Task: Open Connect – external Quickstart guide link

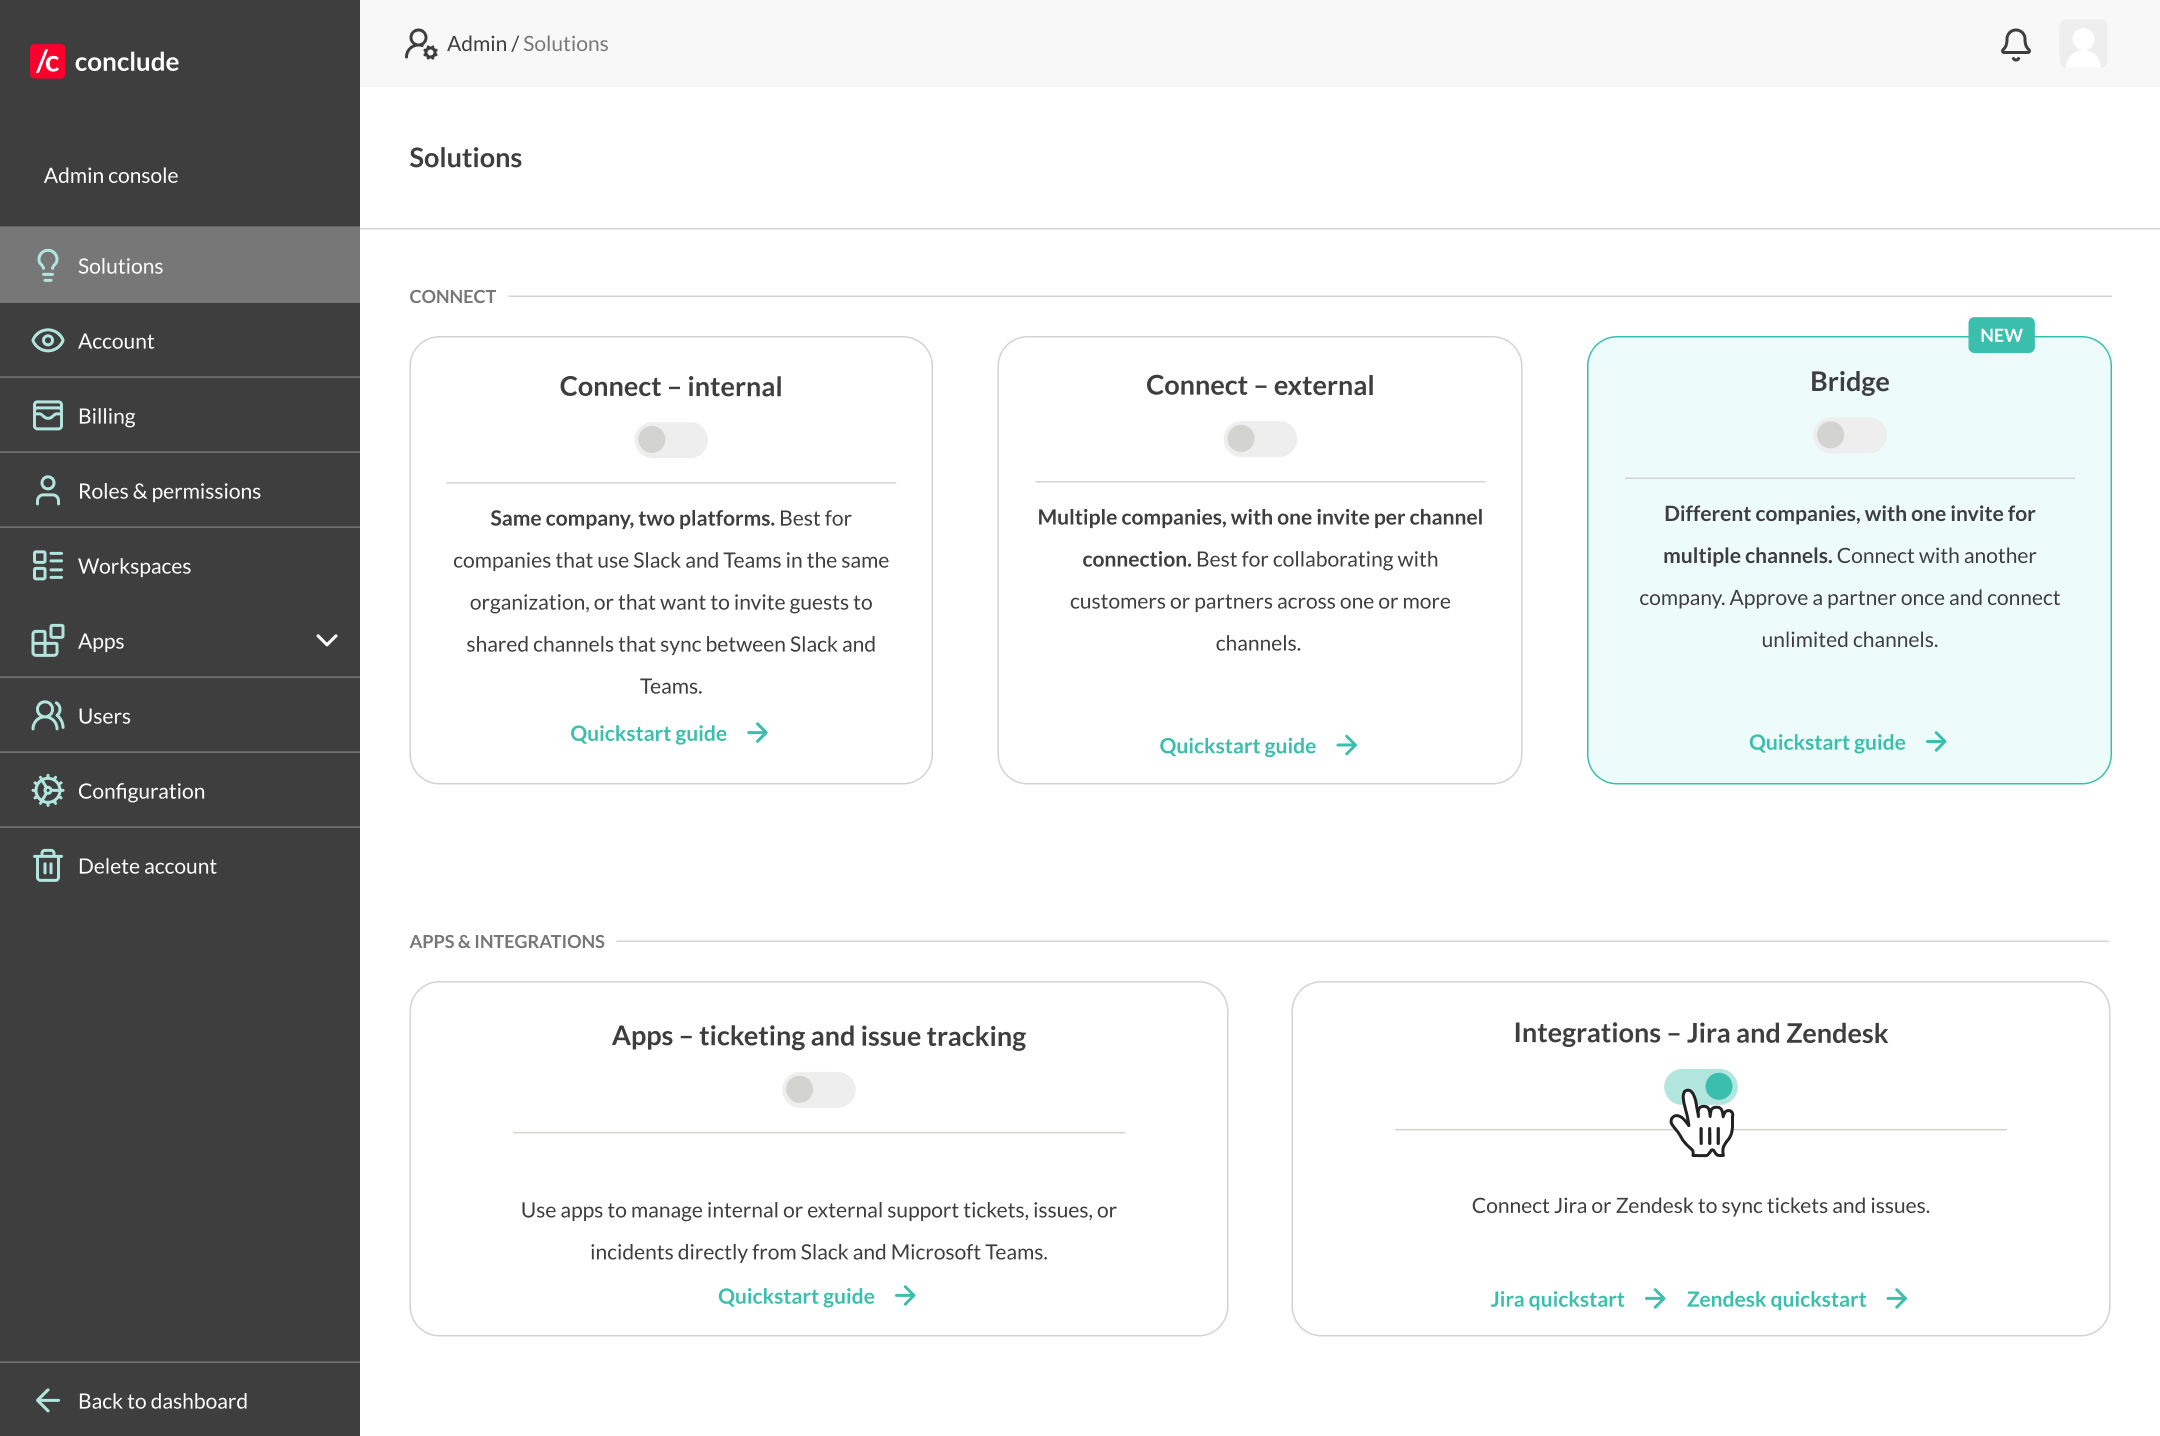Action: 1237,745
